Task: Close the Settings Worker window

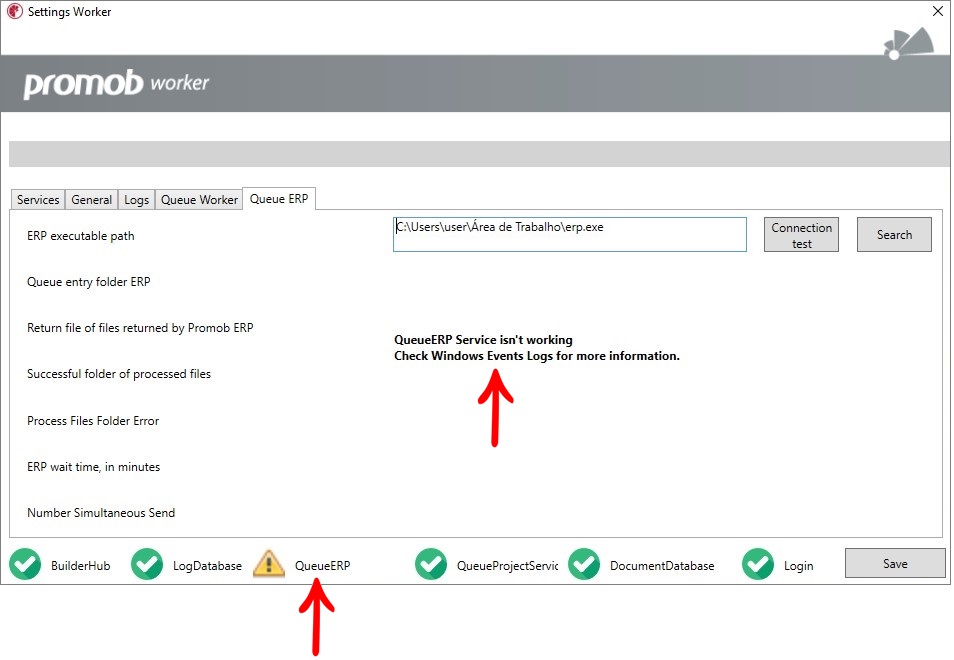Action: point(938,11)
